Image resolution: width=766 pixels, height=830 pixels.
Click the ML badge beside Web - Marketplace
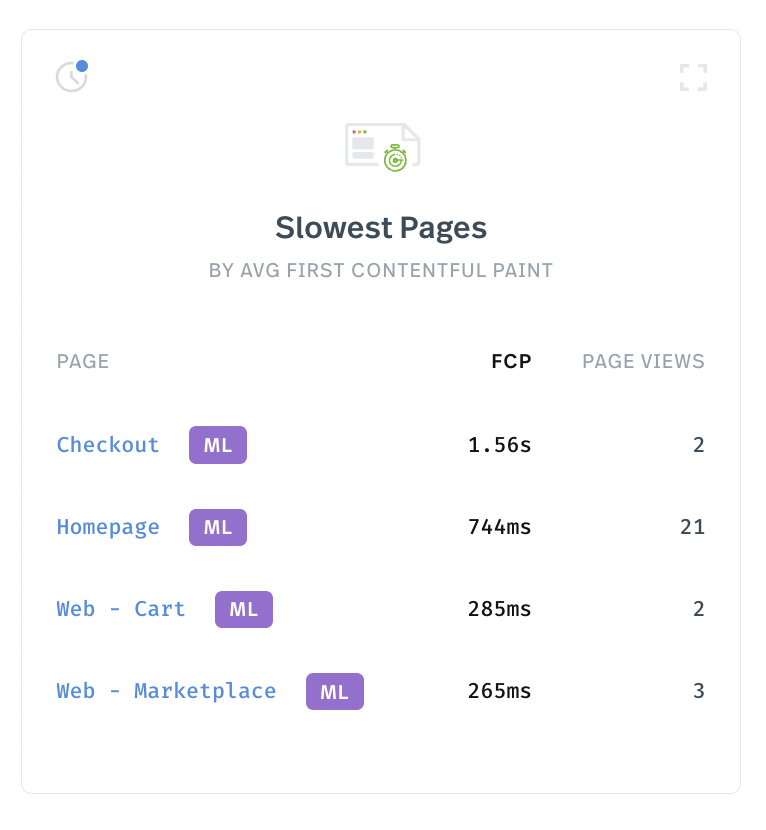tap(335, 691)
